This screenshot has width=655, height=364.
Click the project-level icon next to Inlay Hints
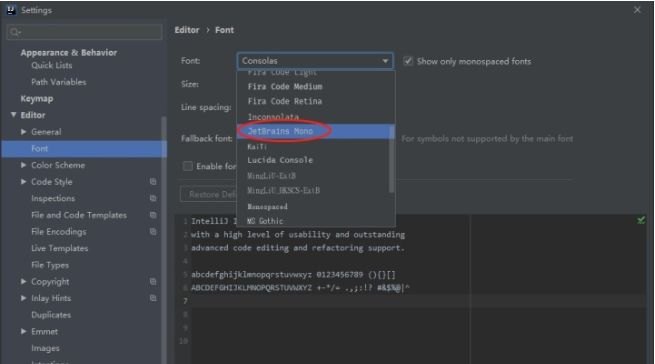pos(153,298)
